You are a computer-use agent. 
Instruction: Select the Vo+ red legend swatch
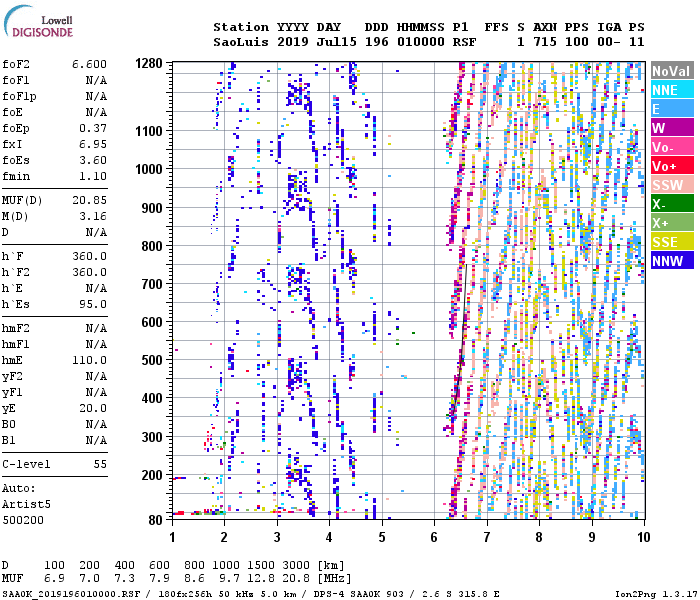point(672,166)
